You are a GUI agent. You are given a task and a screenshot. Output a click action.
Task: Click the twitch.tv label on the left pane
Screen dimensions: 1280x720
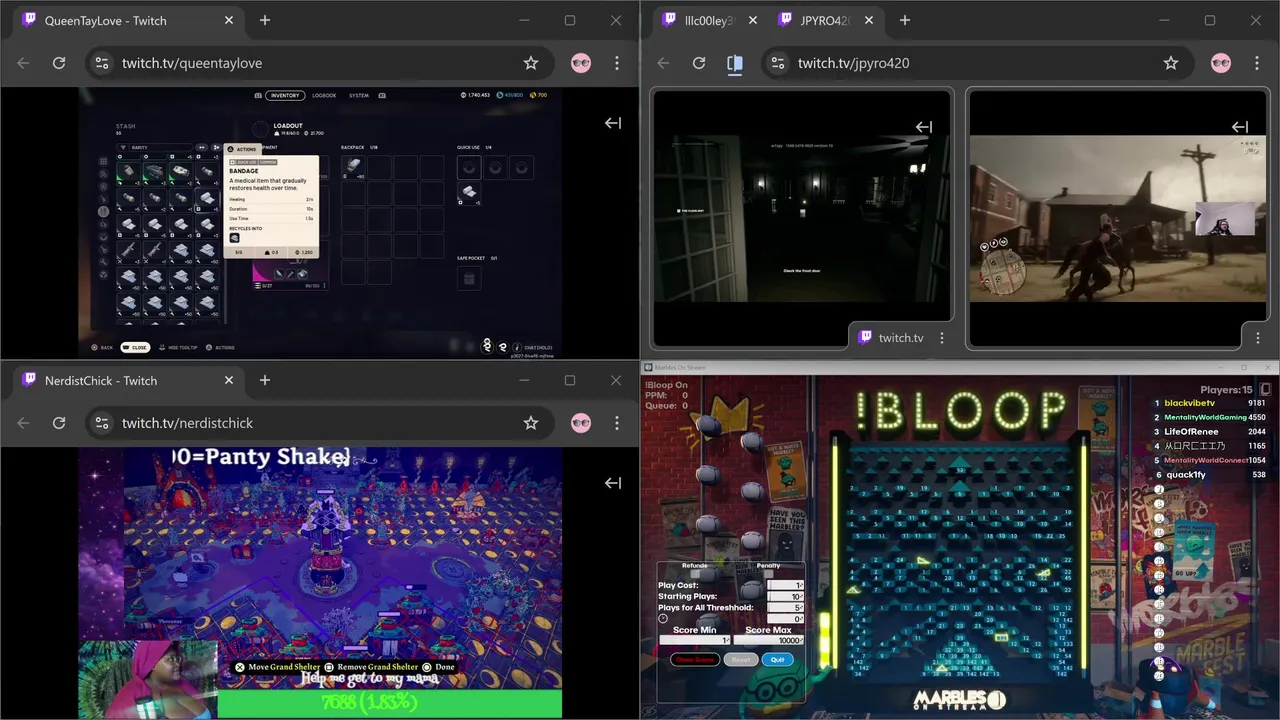[x=901, y=338]
